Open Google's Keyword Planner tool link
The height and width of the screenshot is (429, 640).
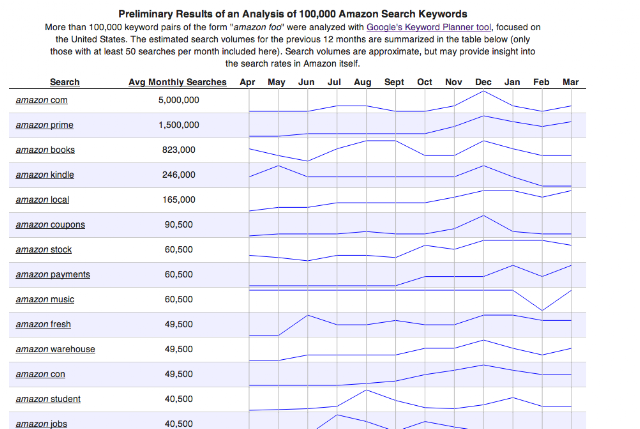429,27
